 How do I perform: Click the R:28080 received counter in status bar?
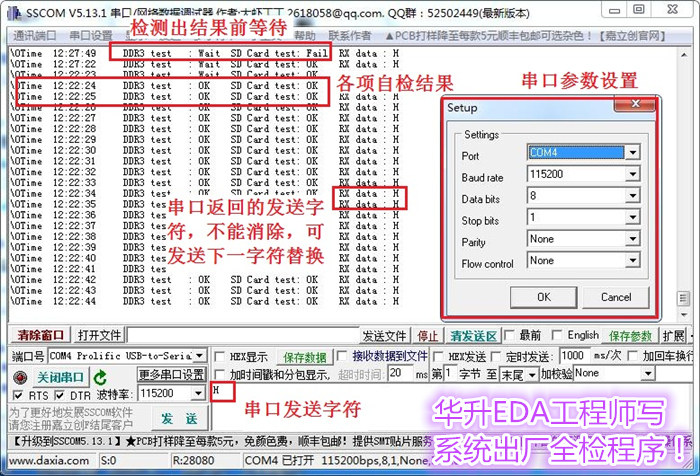(193, 460)
